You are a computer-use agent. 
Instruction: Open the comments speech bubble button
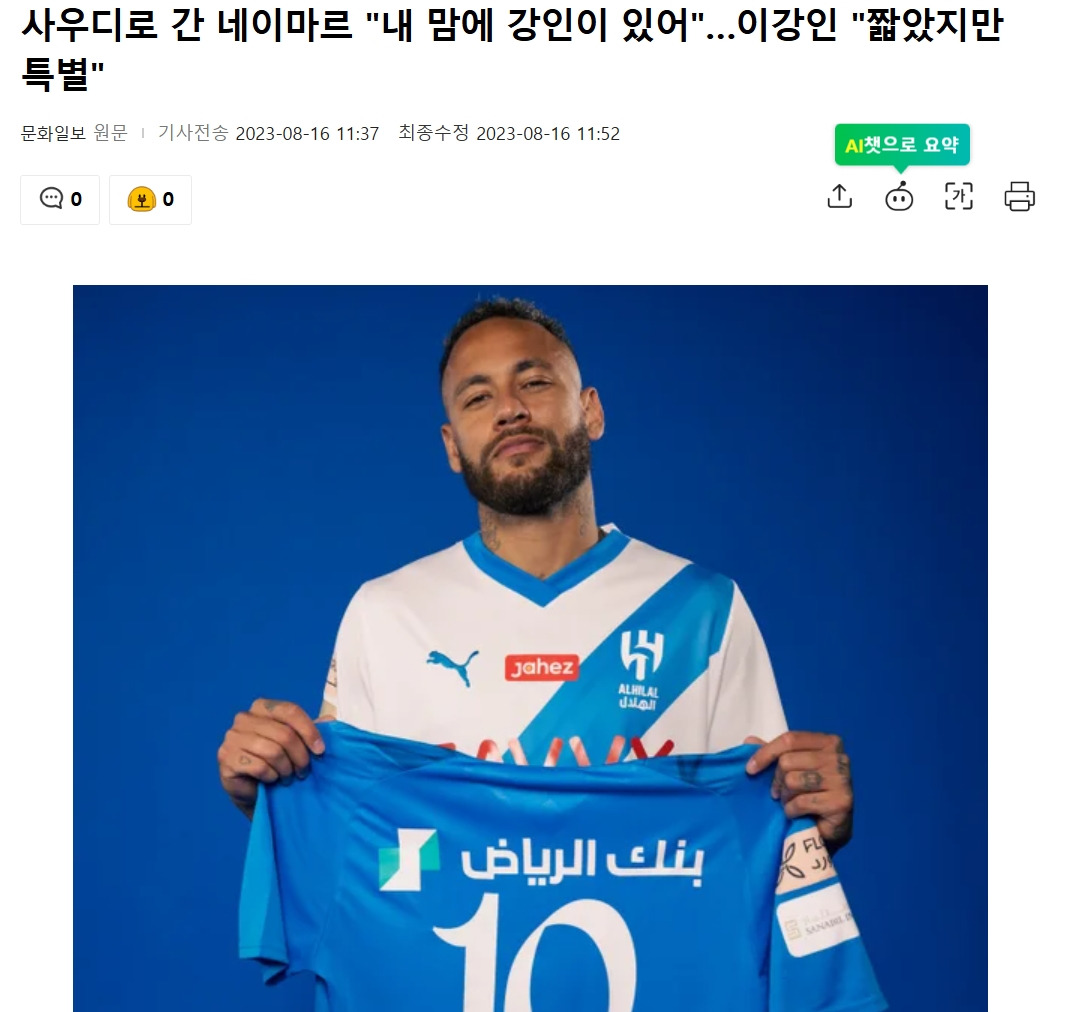tap(60, 200)
